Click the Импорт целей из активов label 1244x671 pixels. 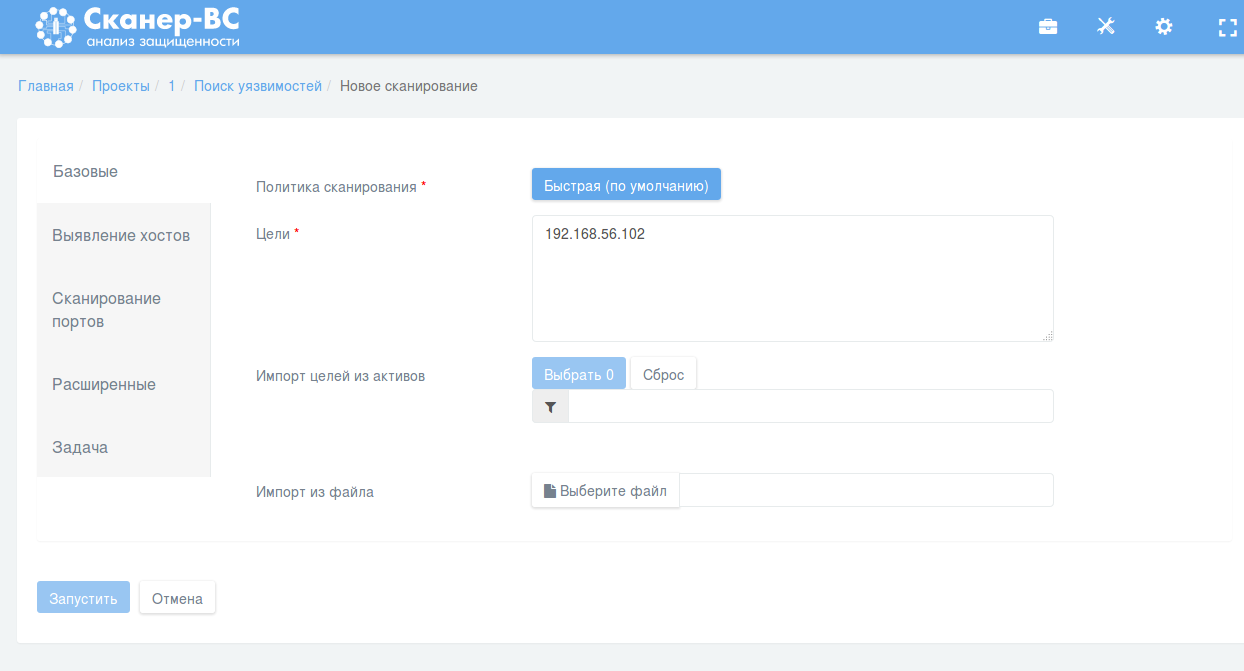341,376
